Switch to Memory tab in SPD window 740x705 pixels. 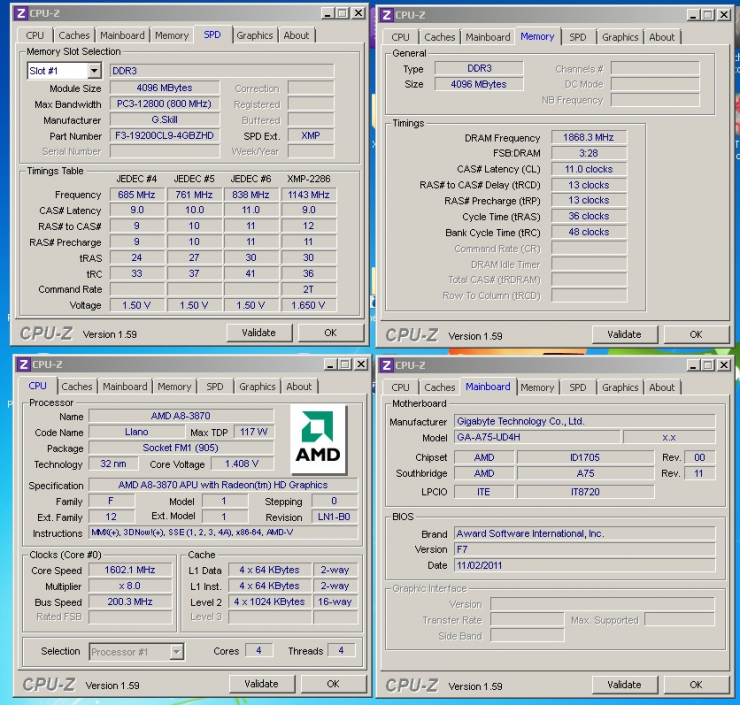(x=172, y=35)
